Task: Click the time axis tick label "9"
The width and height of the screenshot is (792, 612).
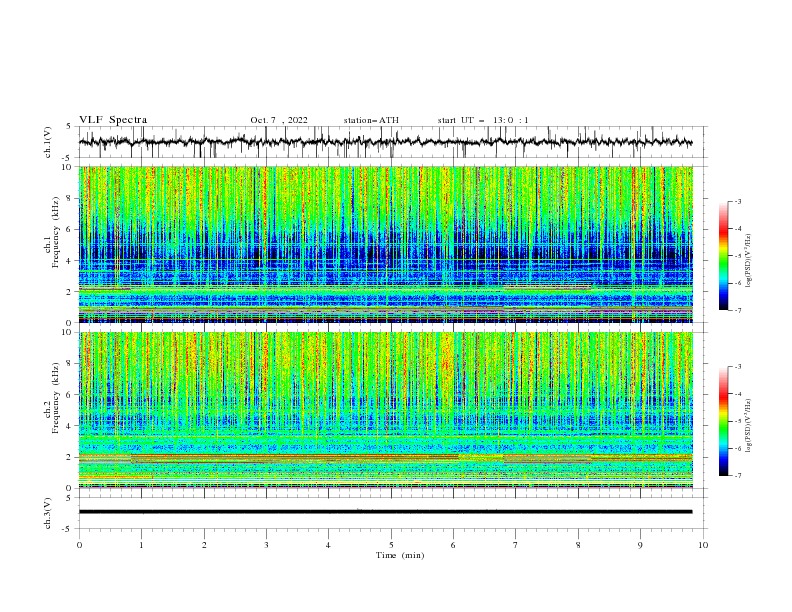Action: [x=640, y=545]
